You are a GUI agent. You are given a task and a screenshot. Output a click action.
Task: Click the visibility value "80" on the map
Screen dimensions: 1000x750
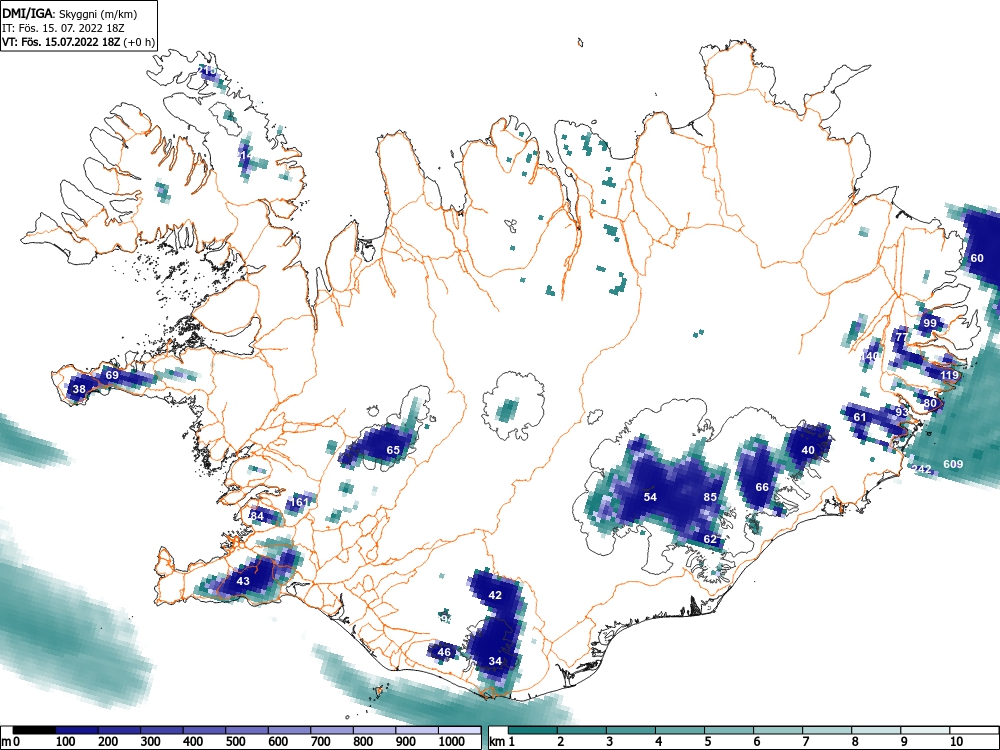click(x=930, y=403)
